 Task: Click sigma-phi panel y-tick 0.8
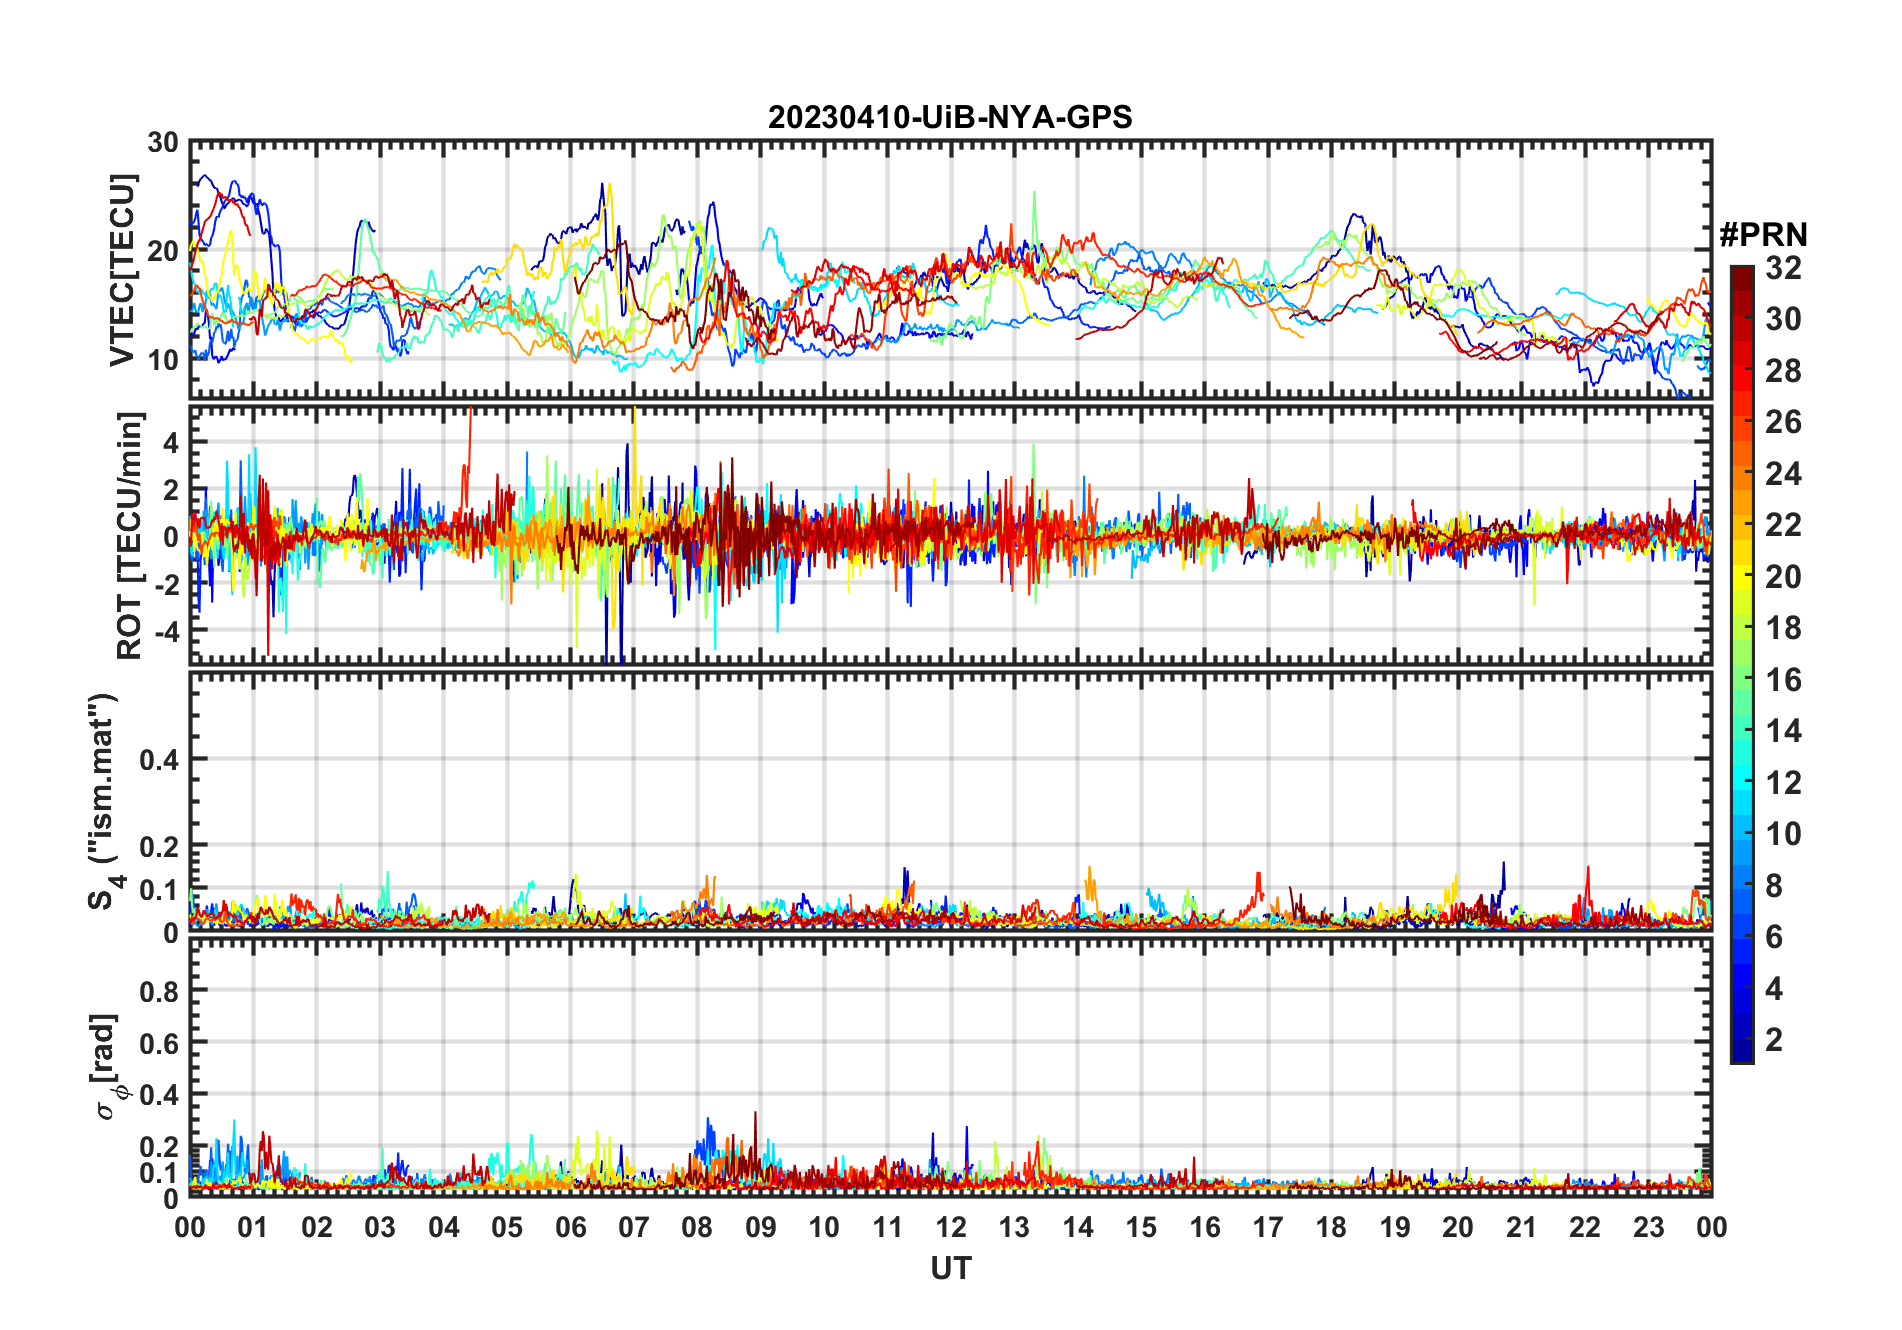(x=160, y=991)
